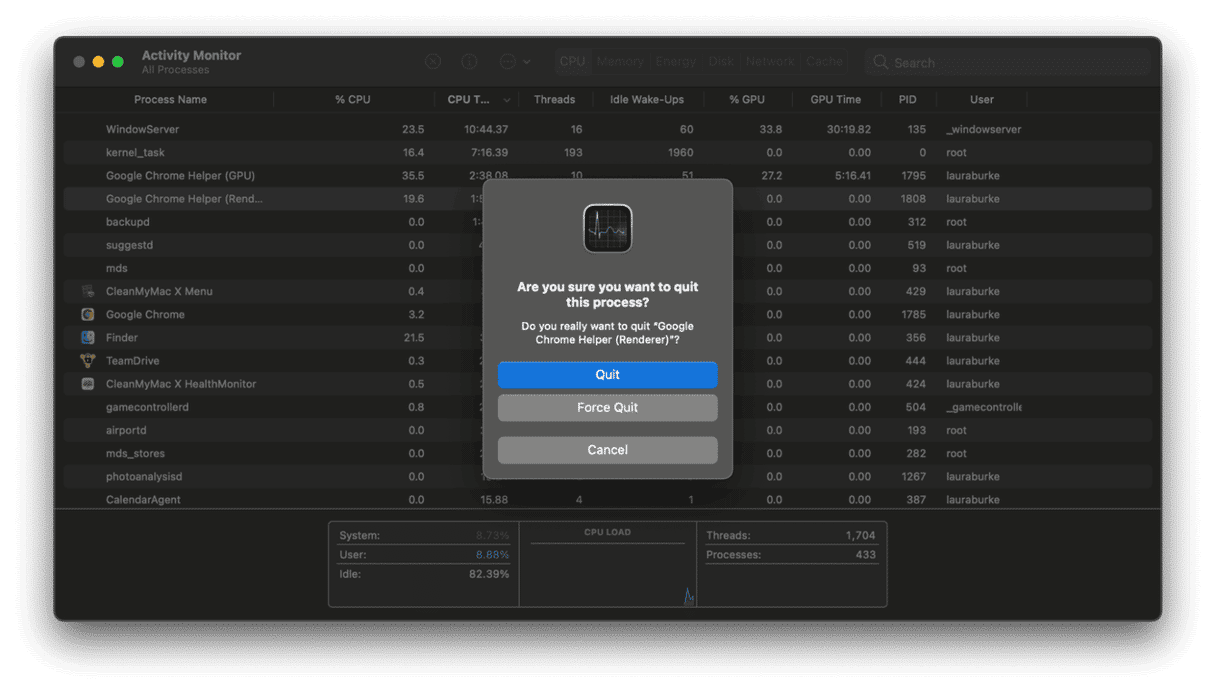Viewport: 1216px width, 693px height.
Task: Click the CleanMyMac X Menu icon
Action: (x=88, y=291)
